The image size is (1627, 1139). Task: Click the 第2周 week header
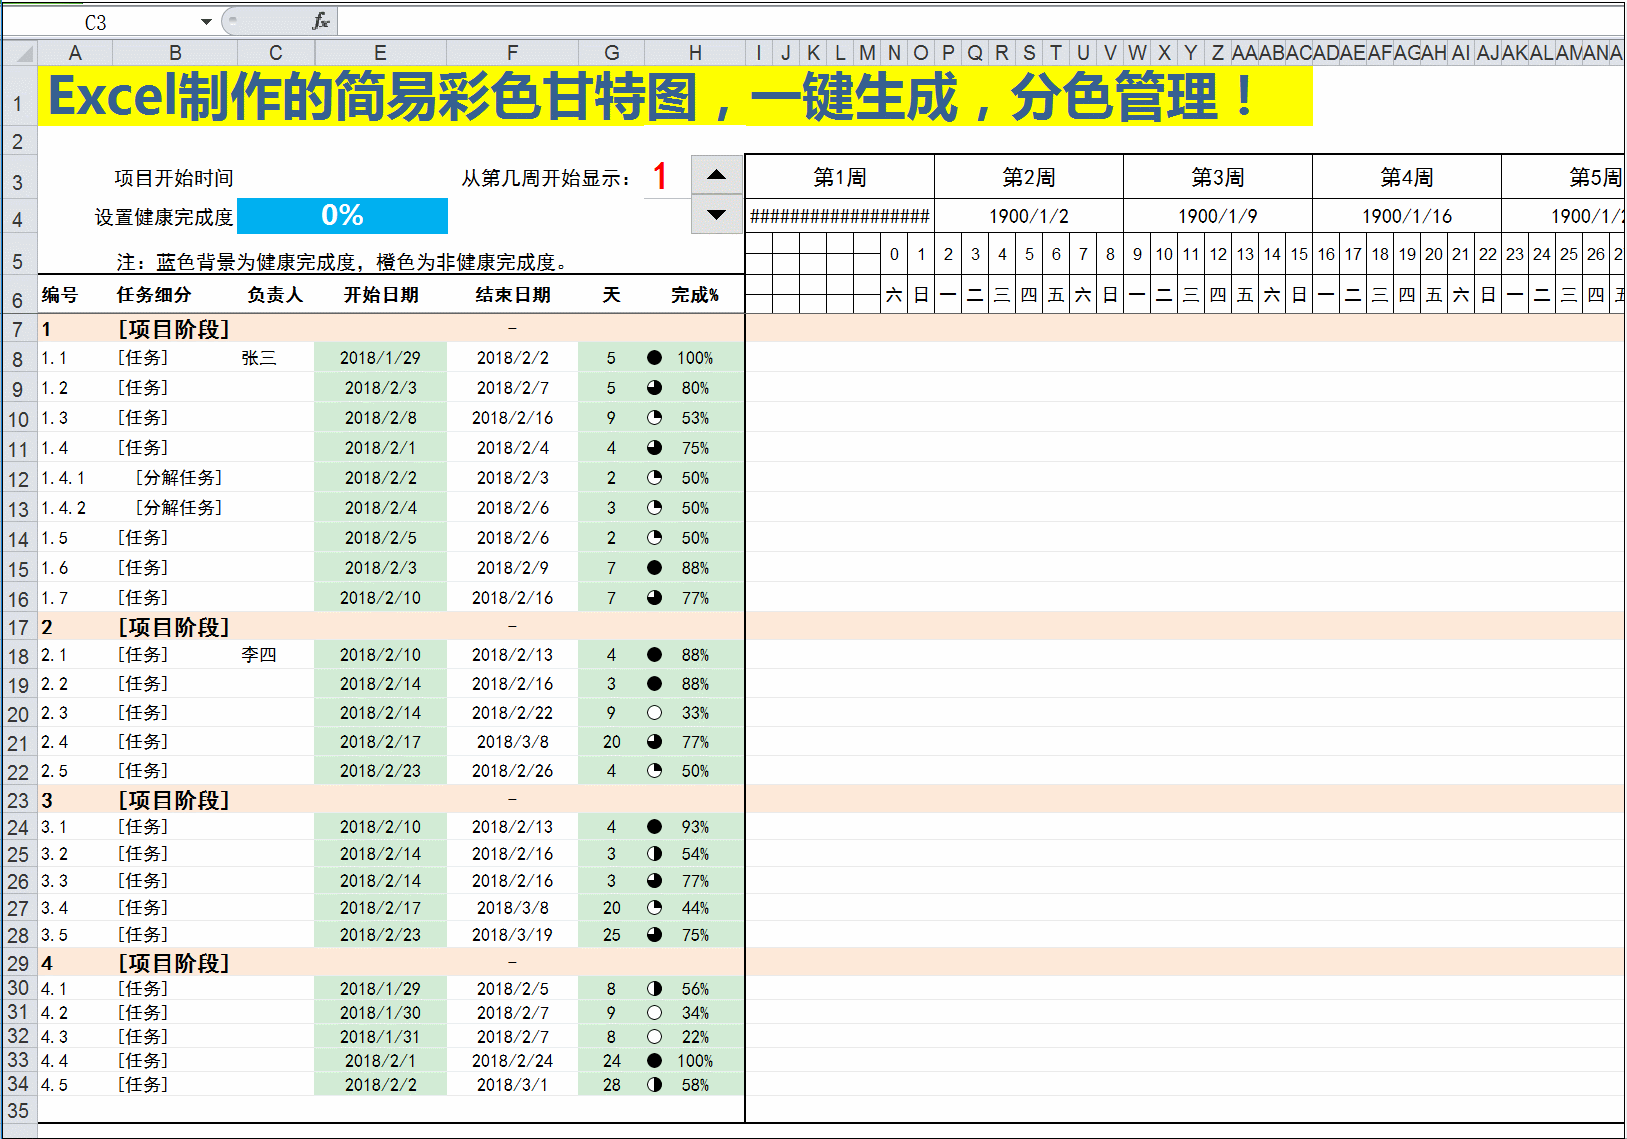pos(1029,177)
